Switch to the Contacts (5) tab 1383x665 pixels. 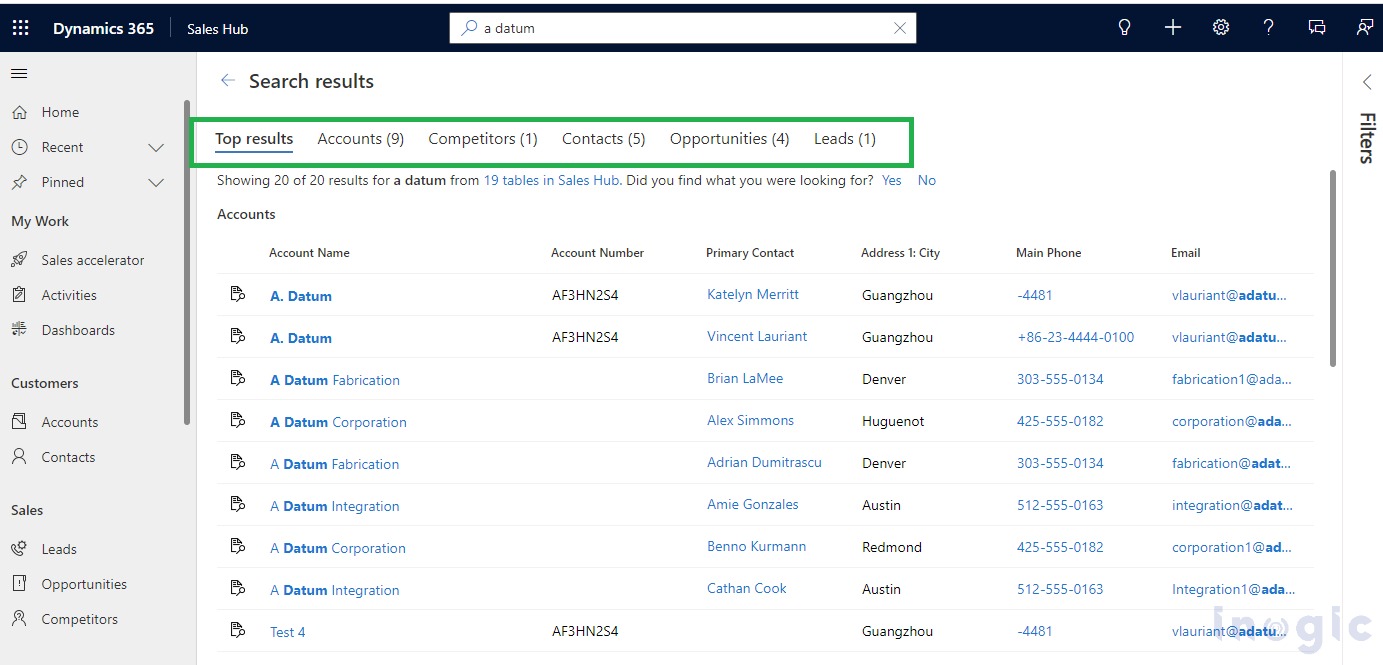[x=604, y=139]
